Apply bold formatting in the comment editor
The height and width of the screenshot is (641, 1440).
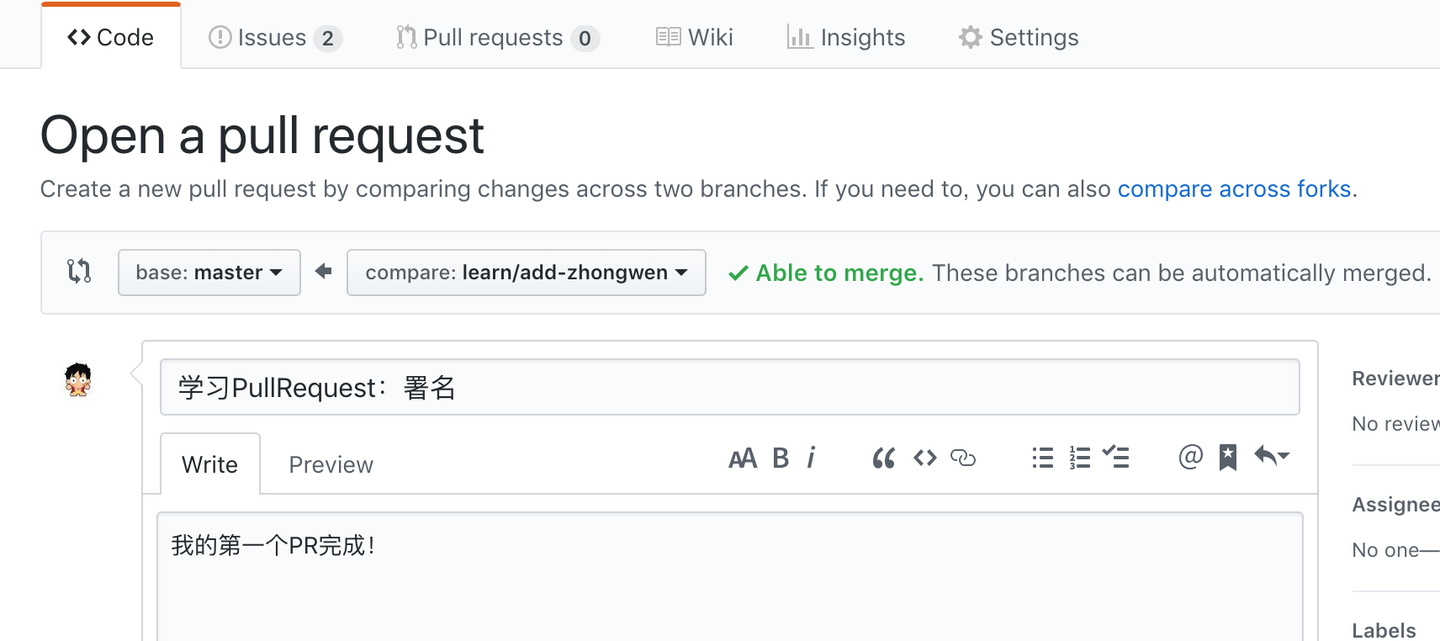tap(781, 458)
